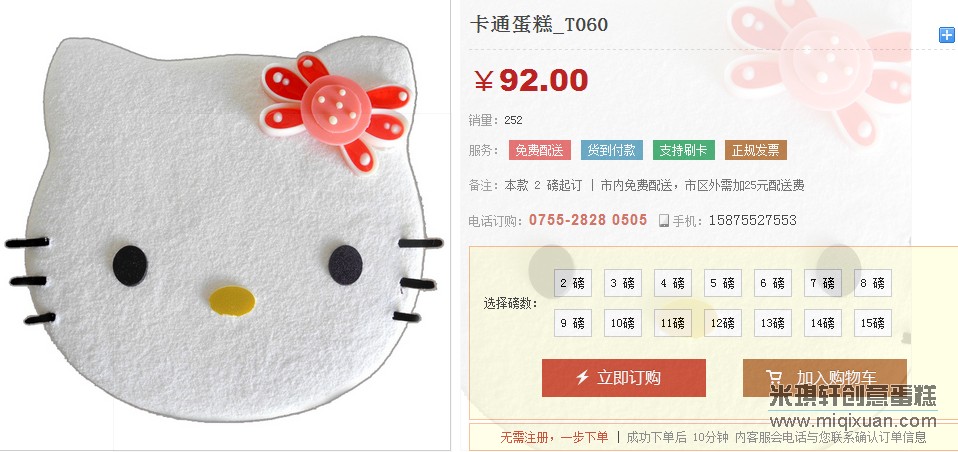Click the brown 正规发票 service tag

756,150
